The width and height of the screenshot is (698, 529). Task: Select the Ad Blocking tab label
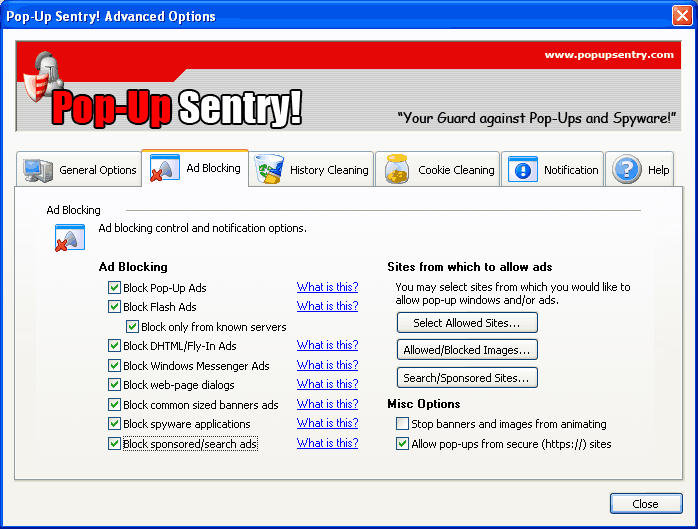213,168
